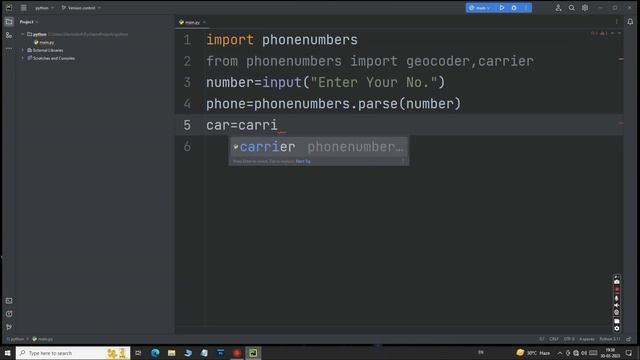The image size is (640, 360).
Task: Click main.py breadcrumb in status bar
Action: tap(42, 339)
